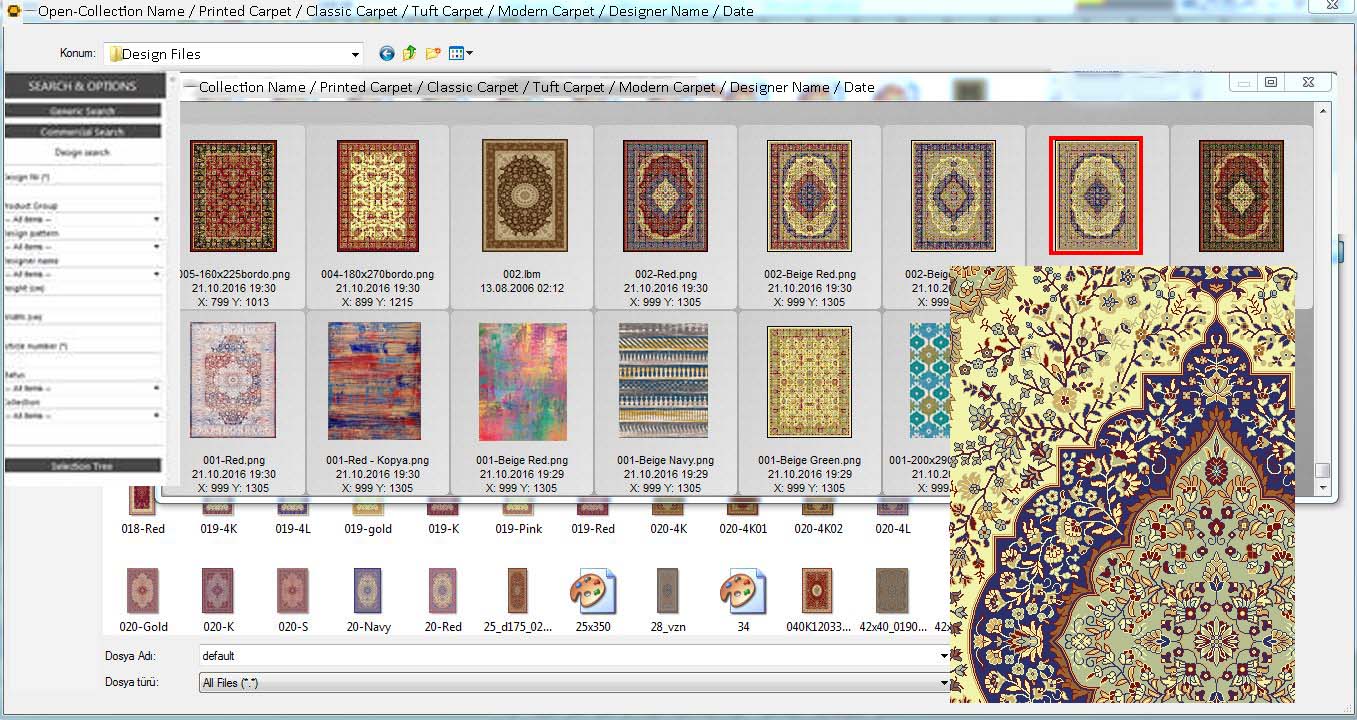Viewport: 1357px width, 720px height.
Task: Select the 001-Beige Red.png colorful thumbnail
Action: pos(522,381)
